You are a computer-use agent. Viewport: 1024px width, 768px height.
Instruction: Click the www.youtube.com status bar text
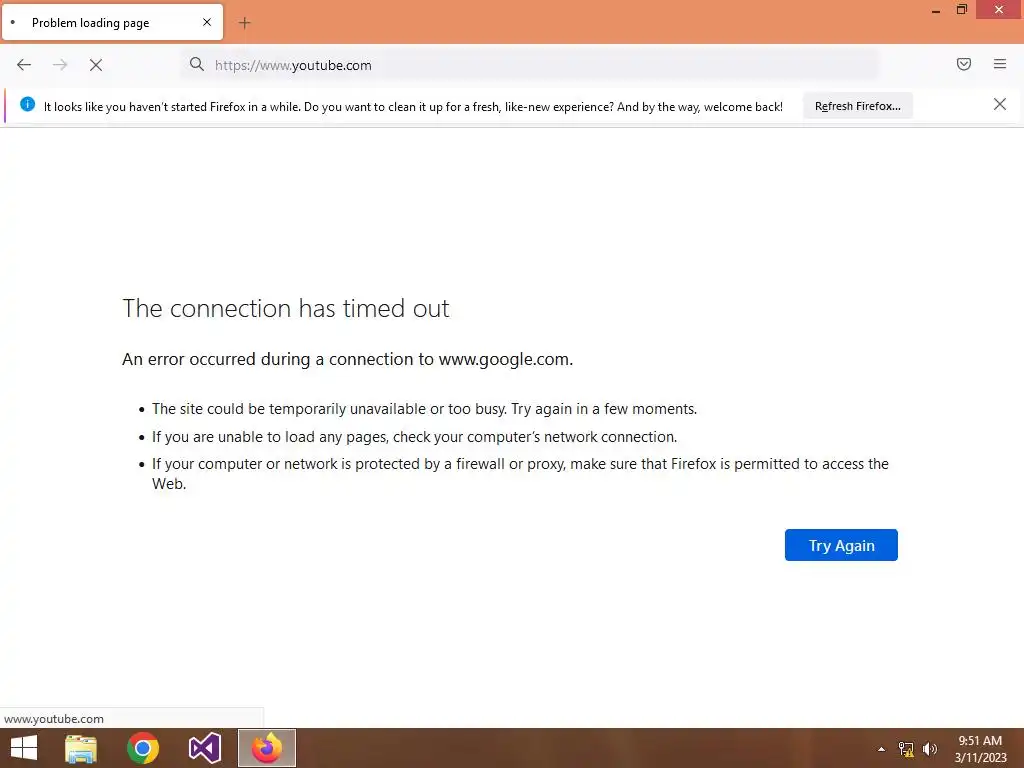pyautogui.click(x=54, y=719)
